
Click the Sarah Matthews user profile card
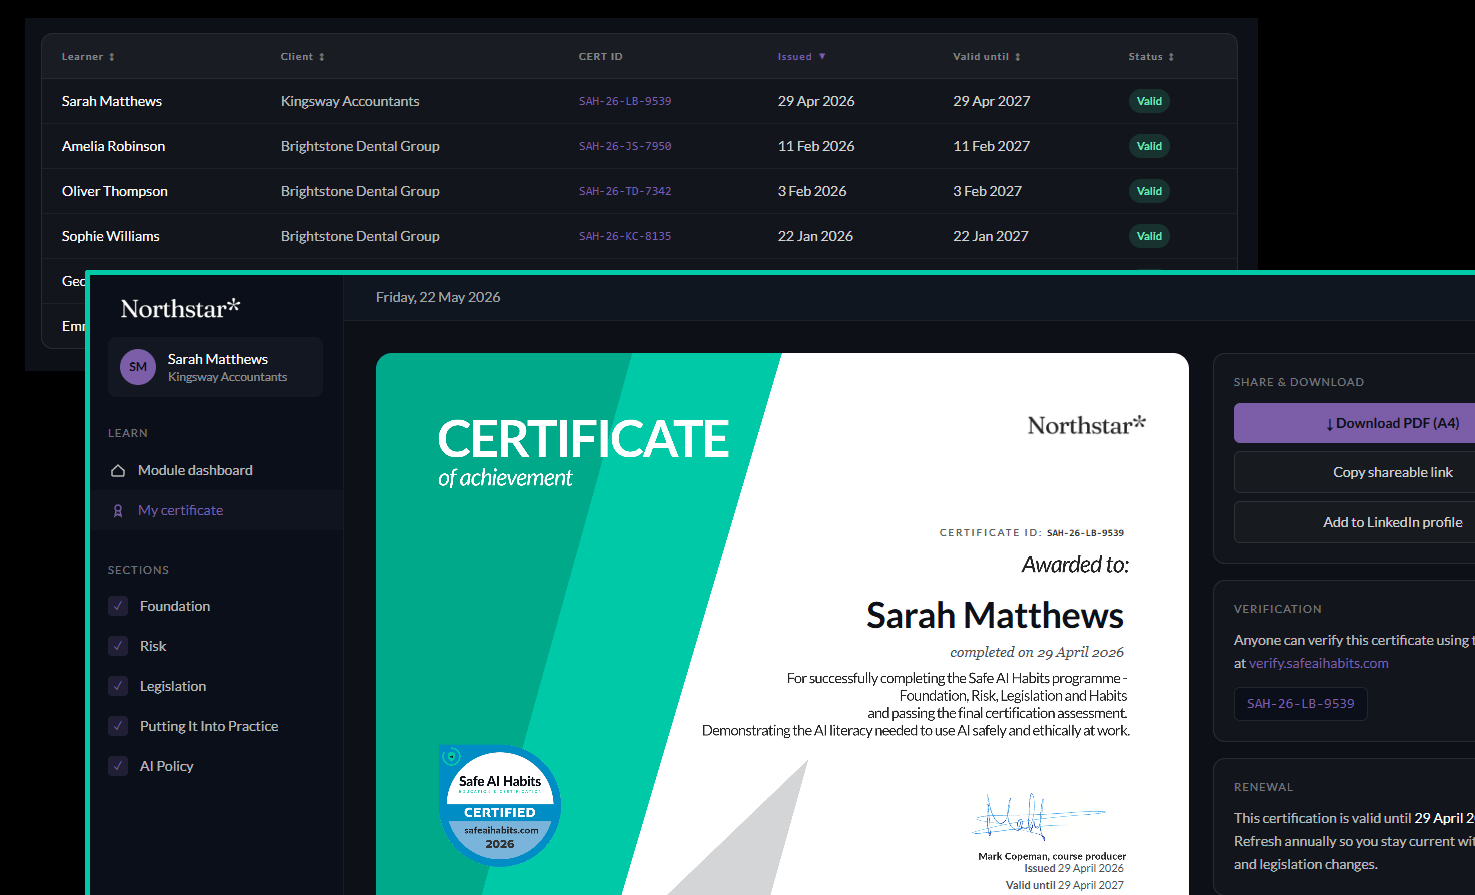(x=215, y=367)
